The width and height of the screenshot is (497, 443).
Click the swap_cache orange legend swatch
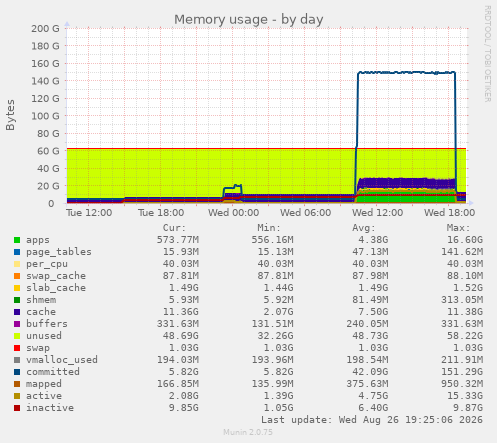[17, 276]
